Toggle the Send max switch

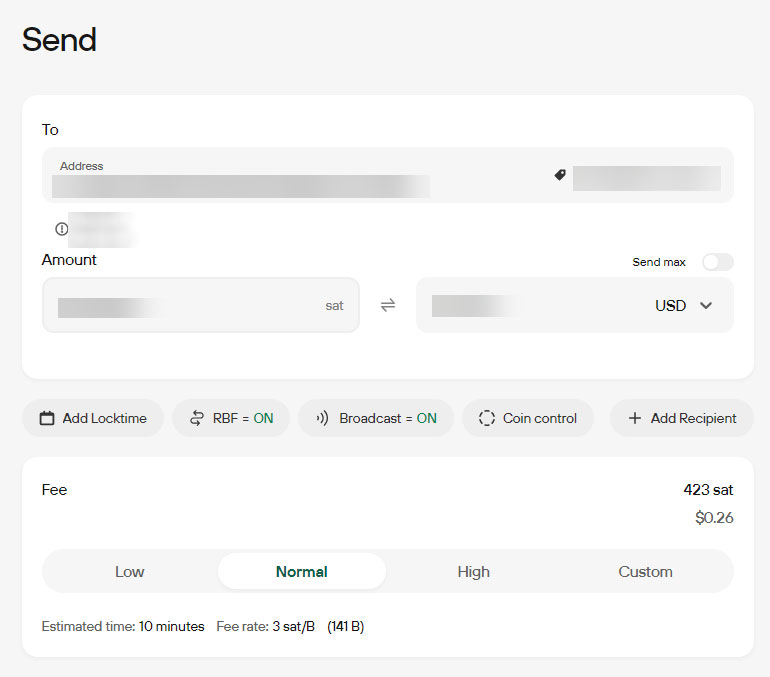point(717,262)
